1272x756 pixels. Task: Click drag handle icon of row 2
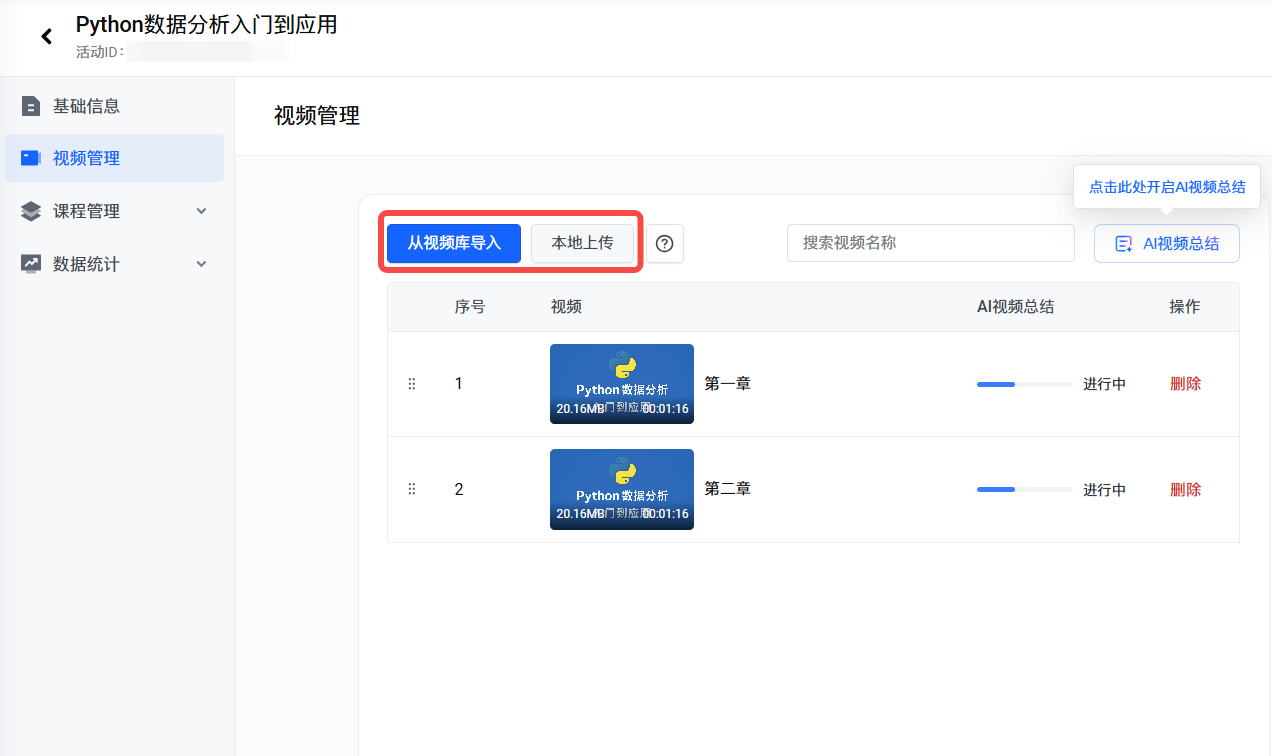coord(411,489)
